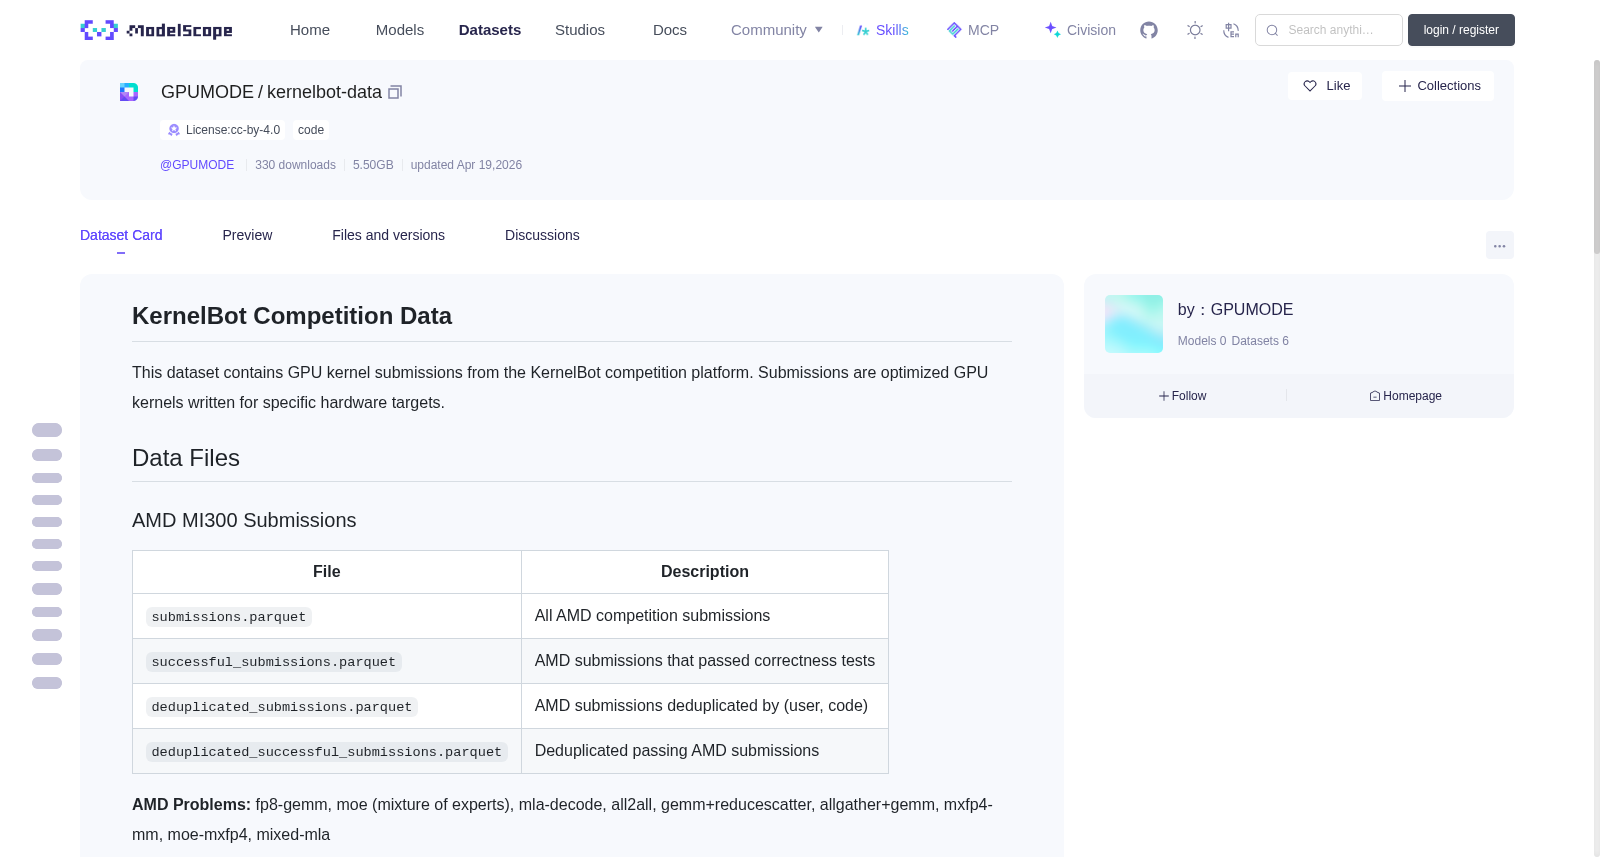Click the Datasets 6 count

[1260, 341]
